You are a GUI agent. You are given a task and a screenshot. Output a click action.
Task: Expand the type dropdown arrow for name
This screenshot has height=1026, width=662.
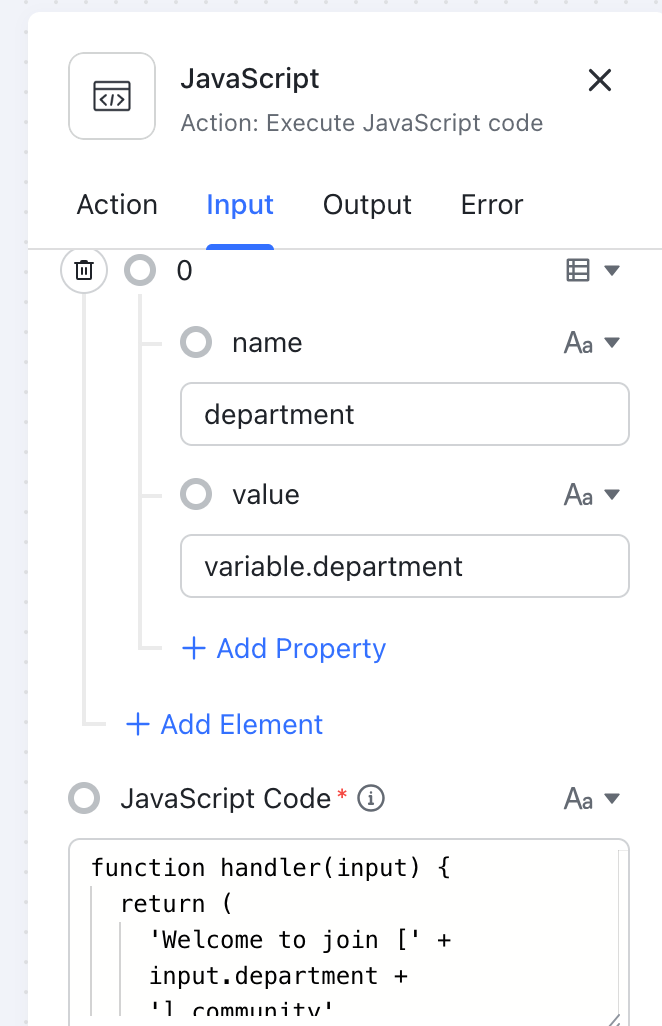pyautogui.click(x=612, y=343)
